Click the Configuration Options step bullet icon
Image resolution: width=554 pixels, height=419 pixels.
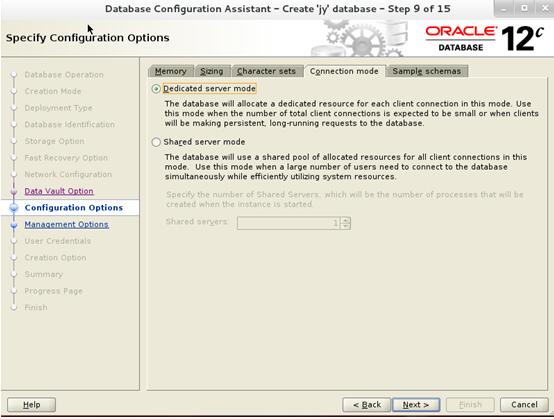pos(14,208)
